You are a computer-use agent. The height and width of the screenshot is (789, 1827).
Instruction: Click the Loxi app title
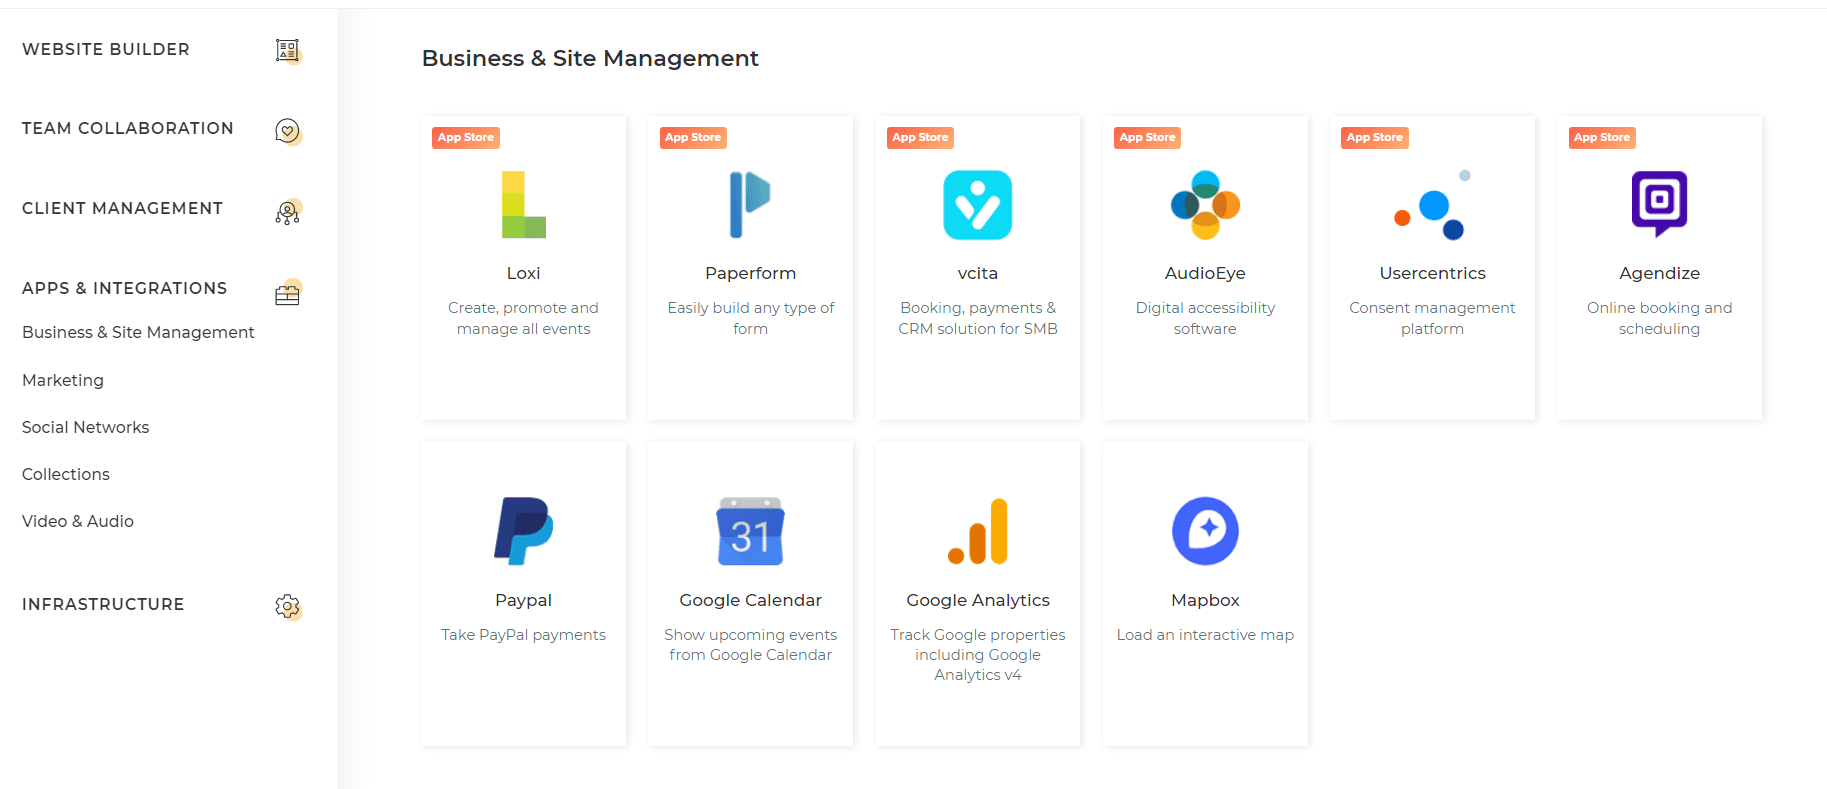(x=523, y=273)
